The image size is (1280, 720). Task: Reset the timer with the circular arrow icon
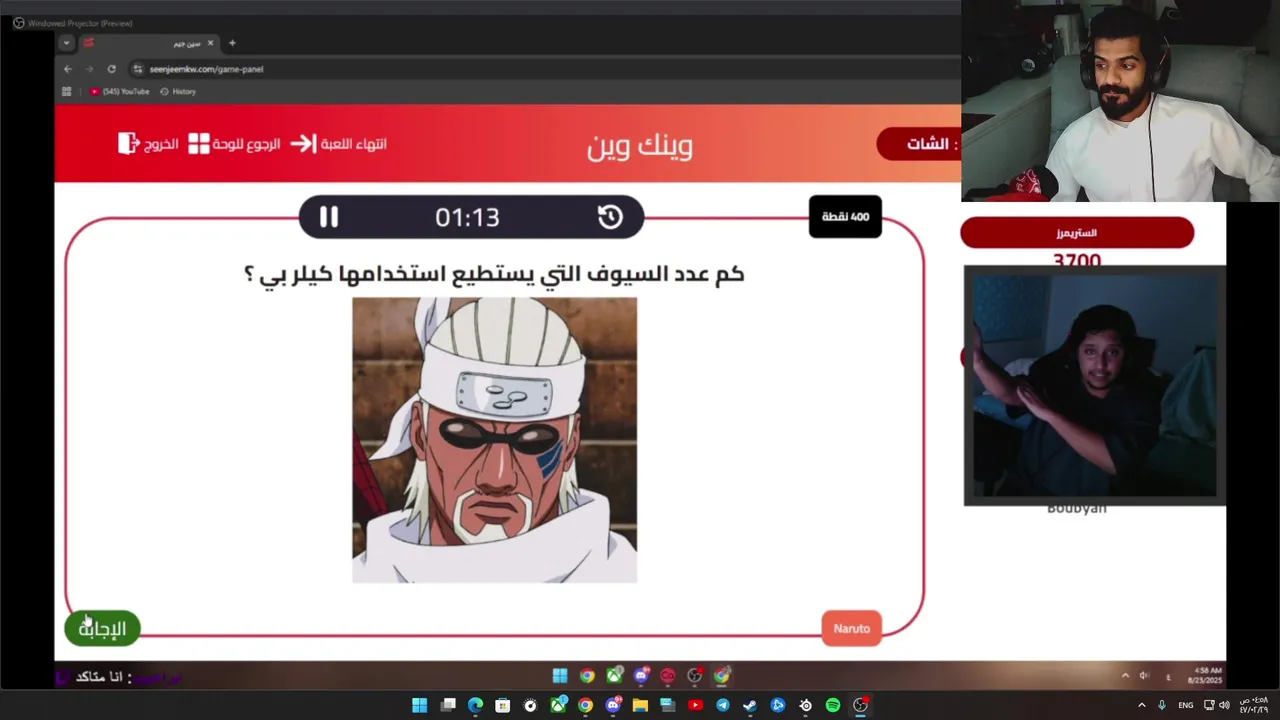click(x=610, y=217)
